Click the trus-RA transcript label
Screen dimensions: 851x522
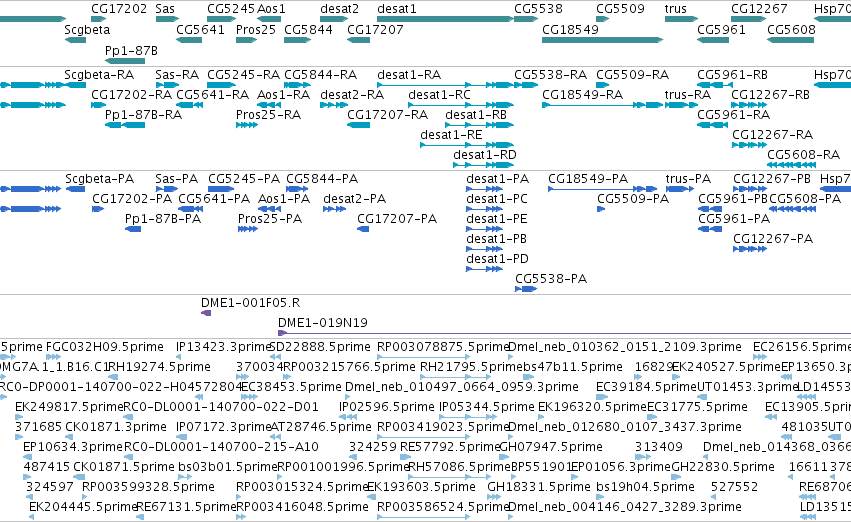click(688, 94)
